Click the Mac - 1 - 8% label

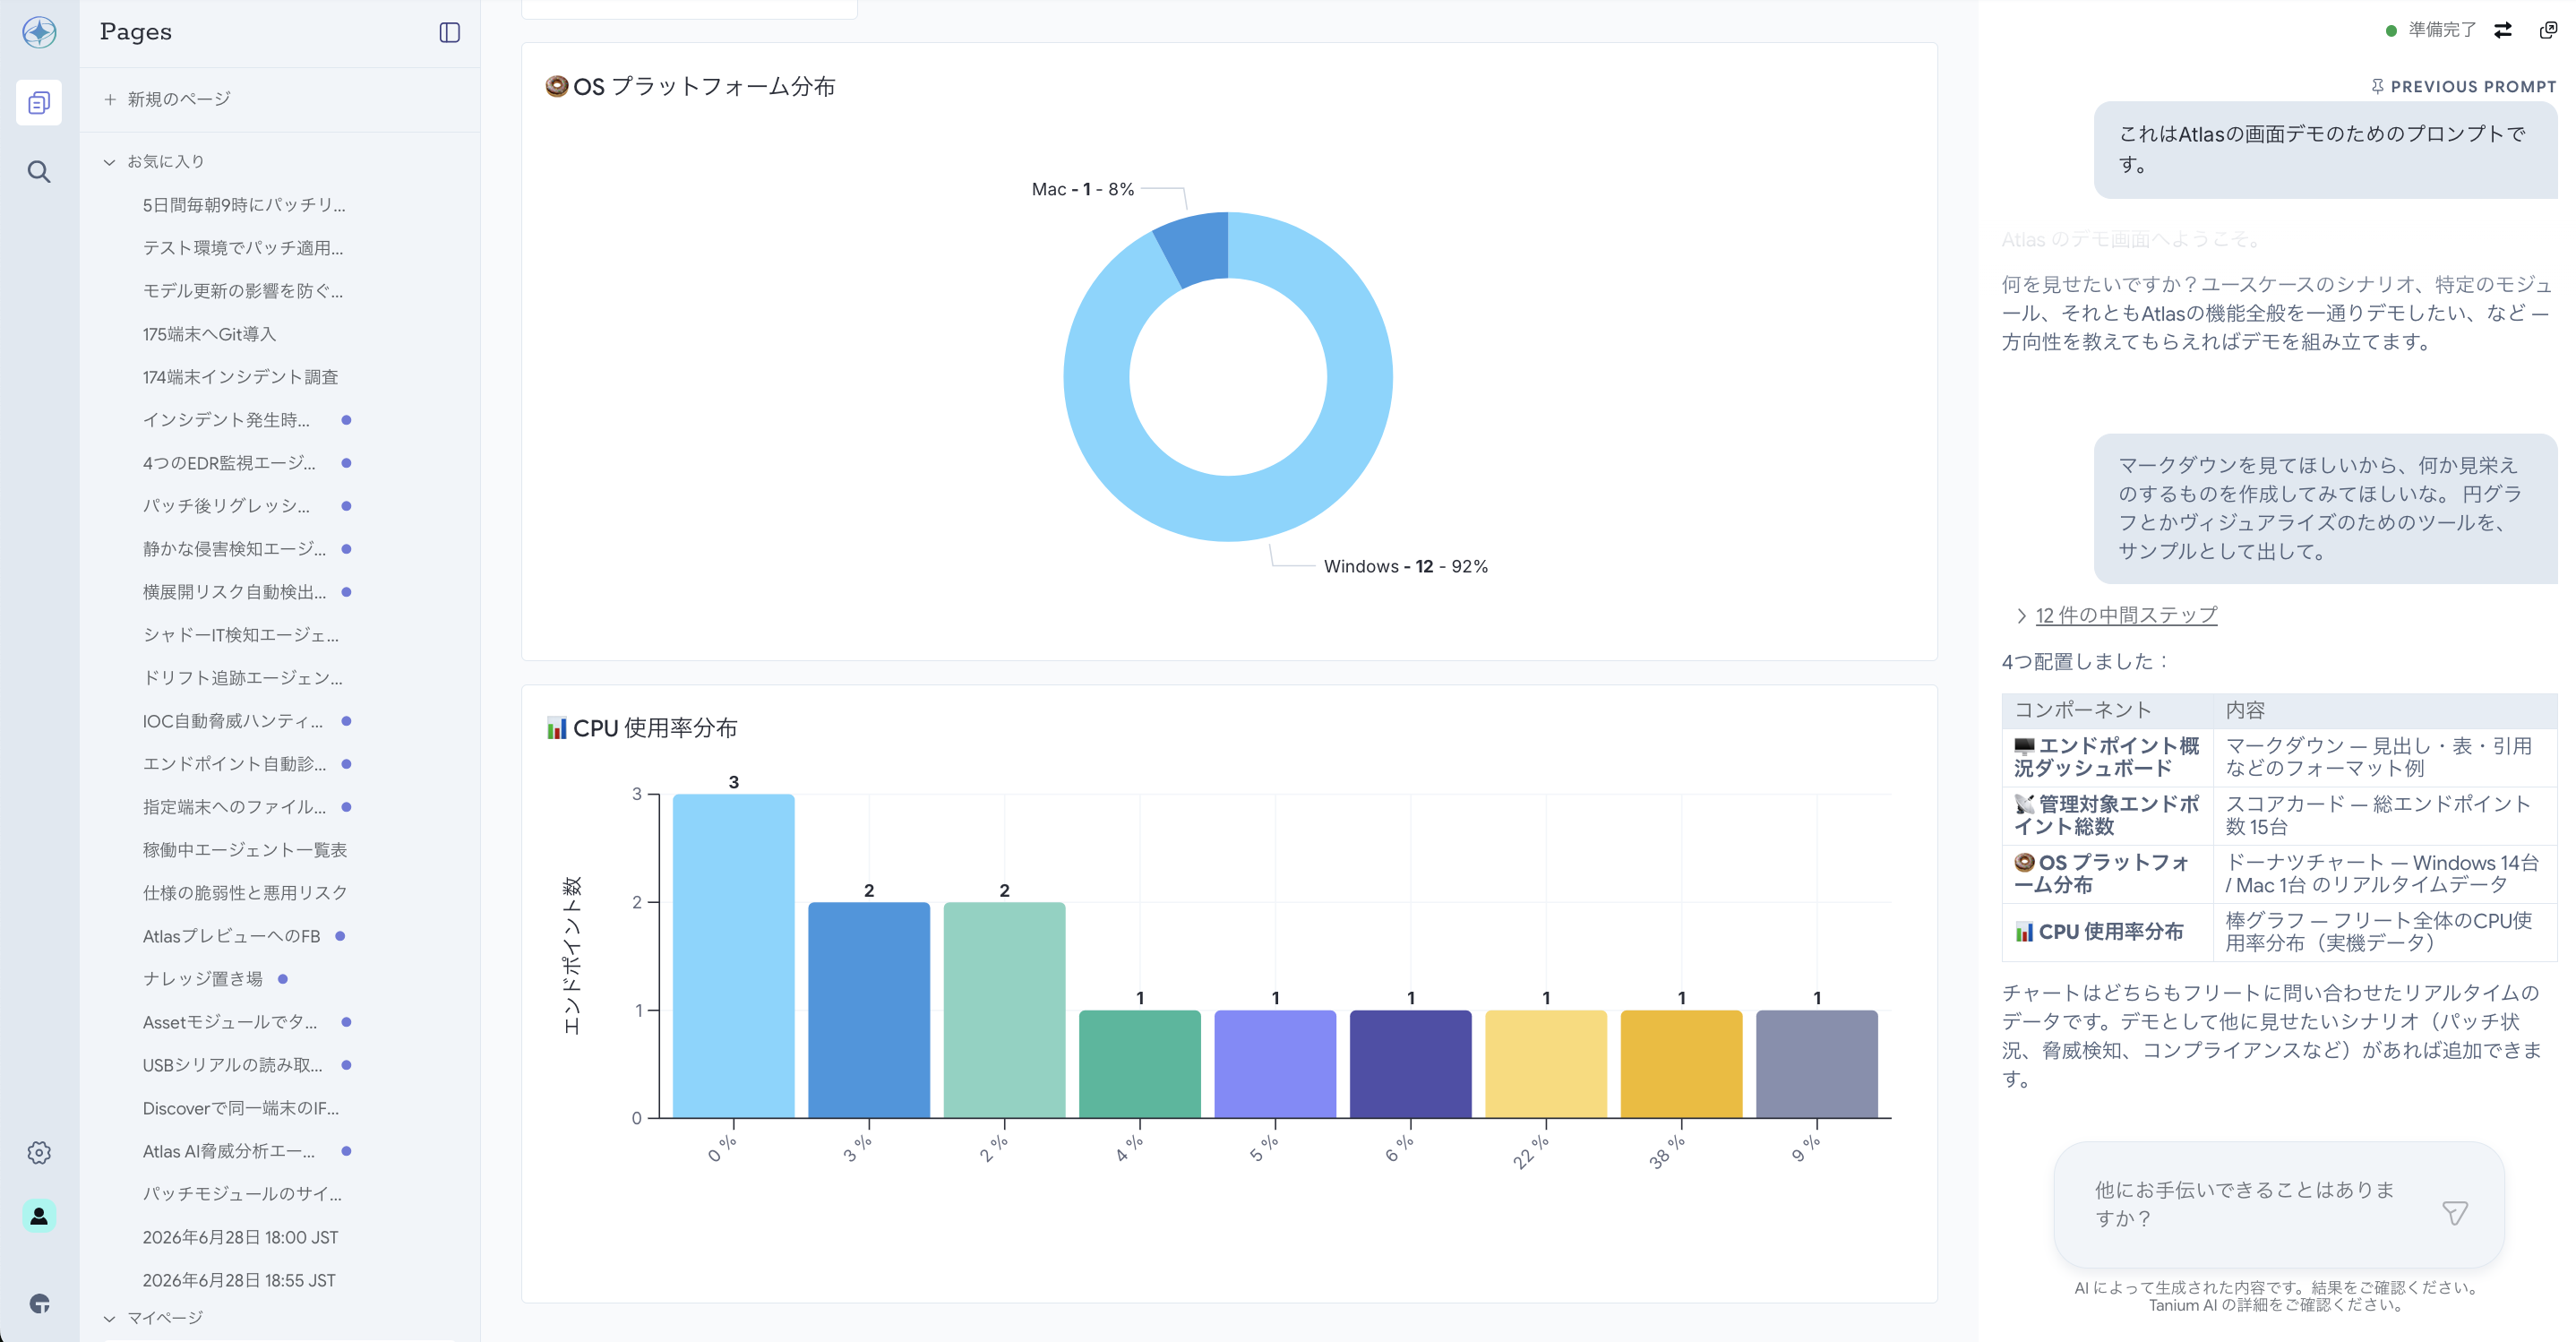1083,189
